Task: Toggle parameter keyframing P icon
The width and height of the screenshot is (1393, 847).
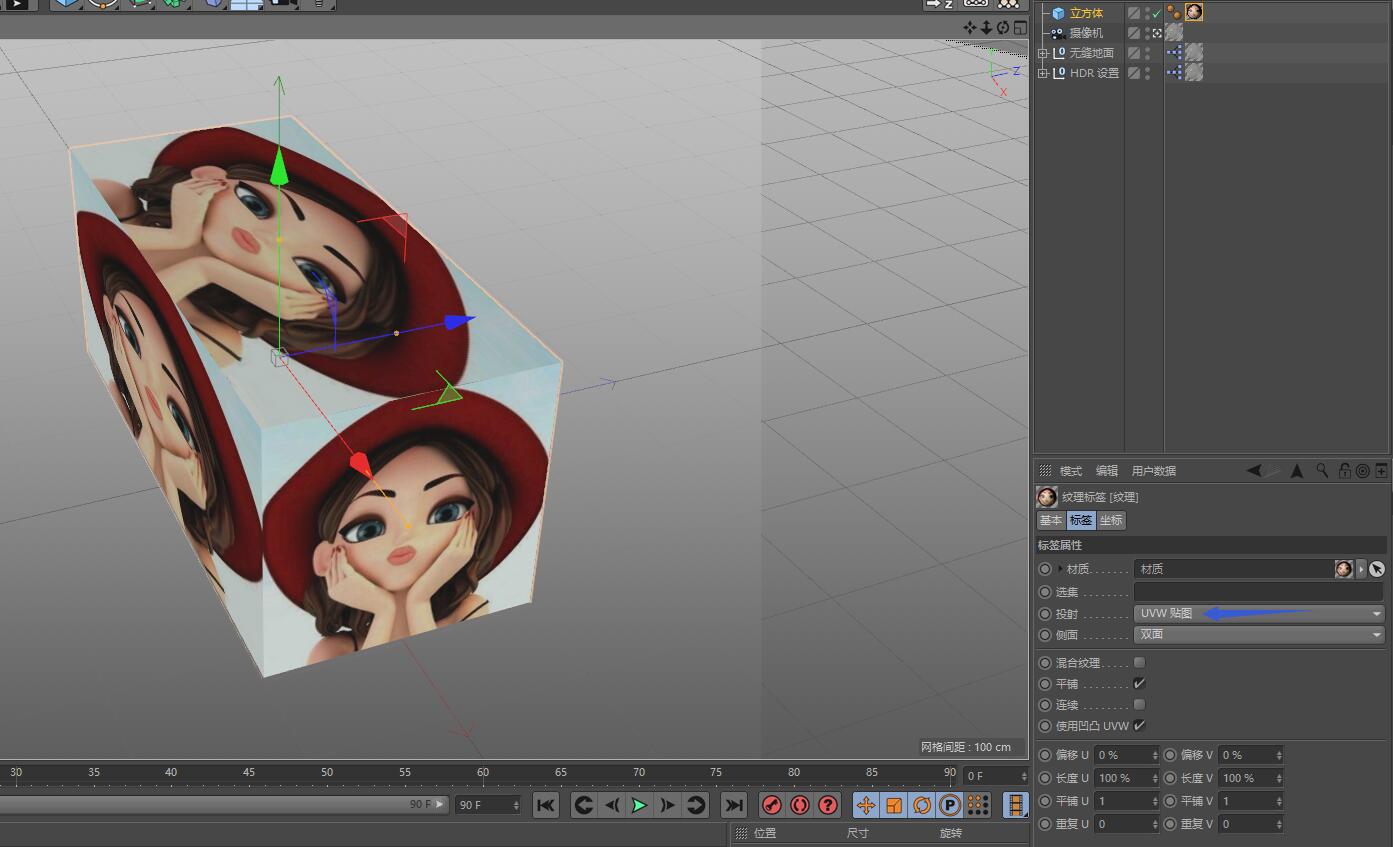Action: [x=950, y=805]
